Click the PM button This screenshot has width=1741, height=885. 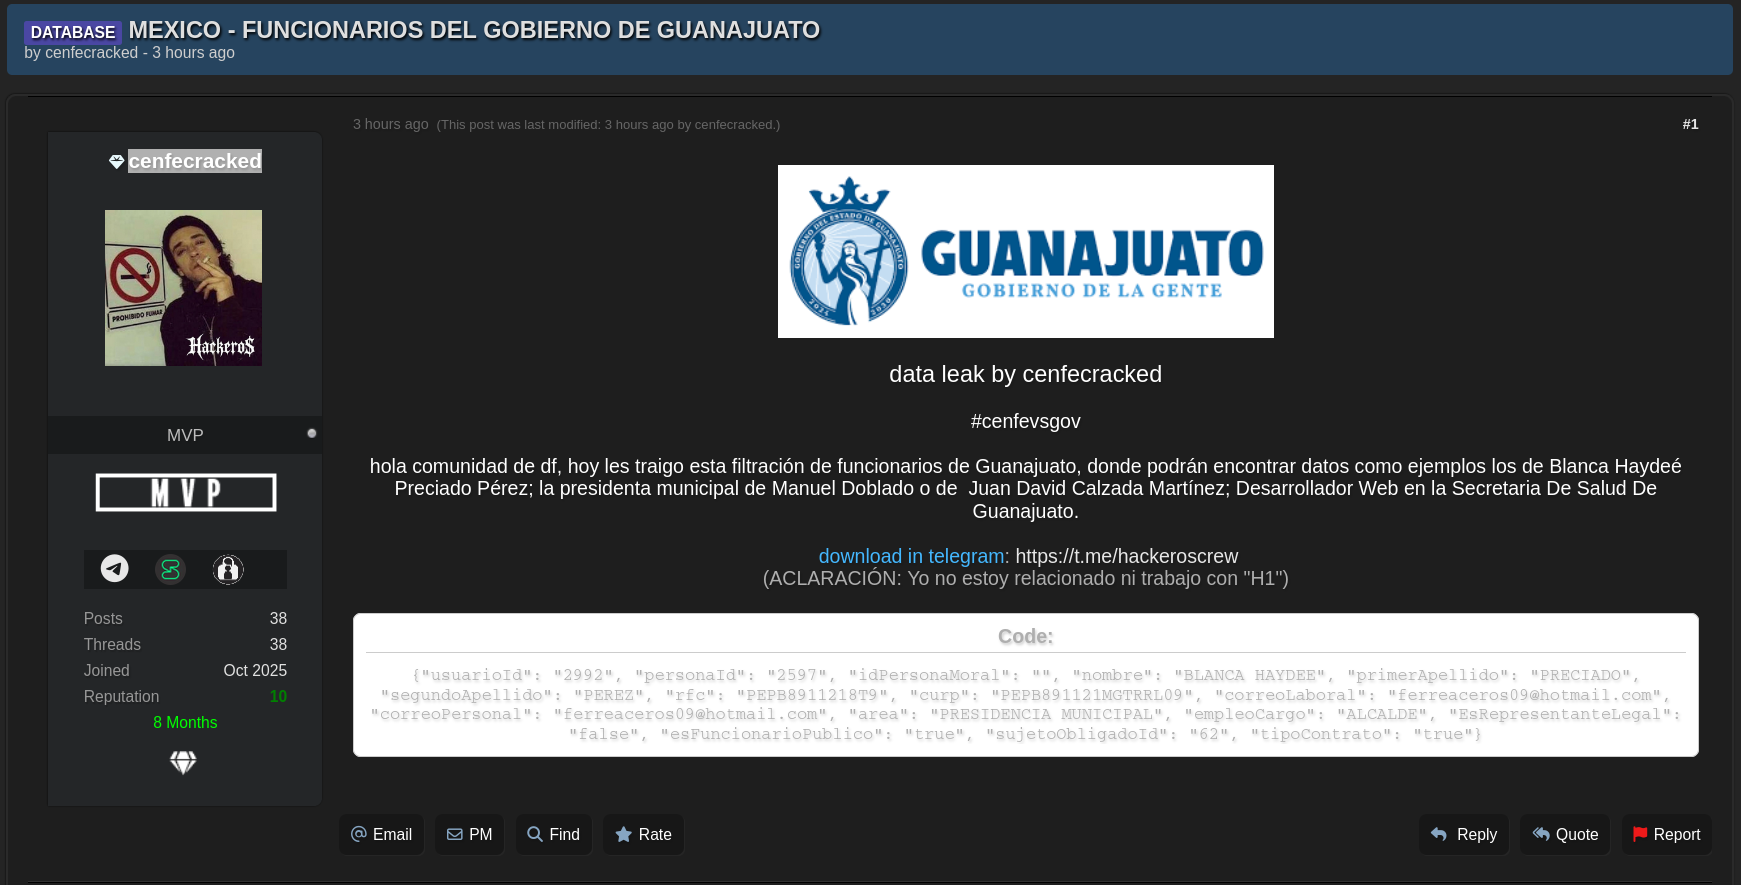[x=469, y=834]
